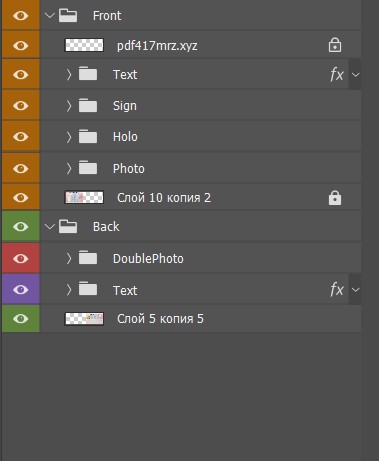Click the pdf417mrz.xyz layer thumbnail
The width and height of the screenshot is (379, 461).
(x=84, y=45)
